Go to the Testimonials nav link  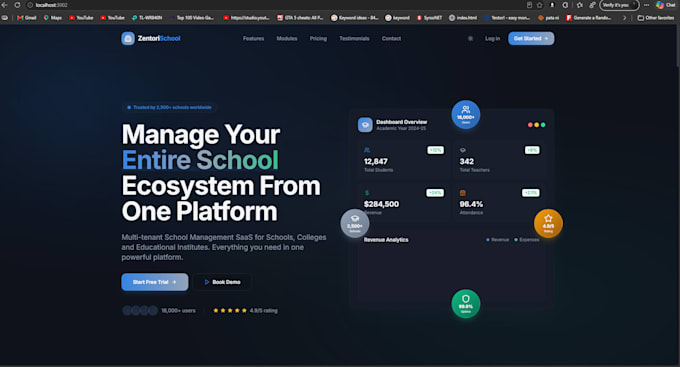pos(354,39)
